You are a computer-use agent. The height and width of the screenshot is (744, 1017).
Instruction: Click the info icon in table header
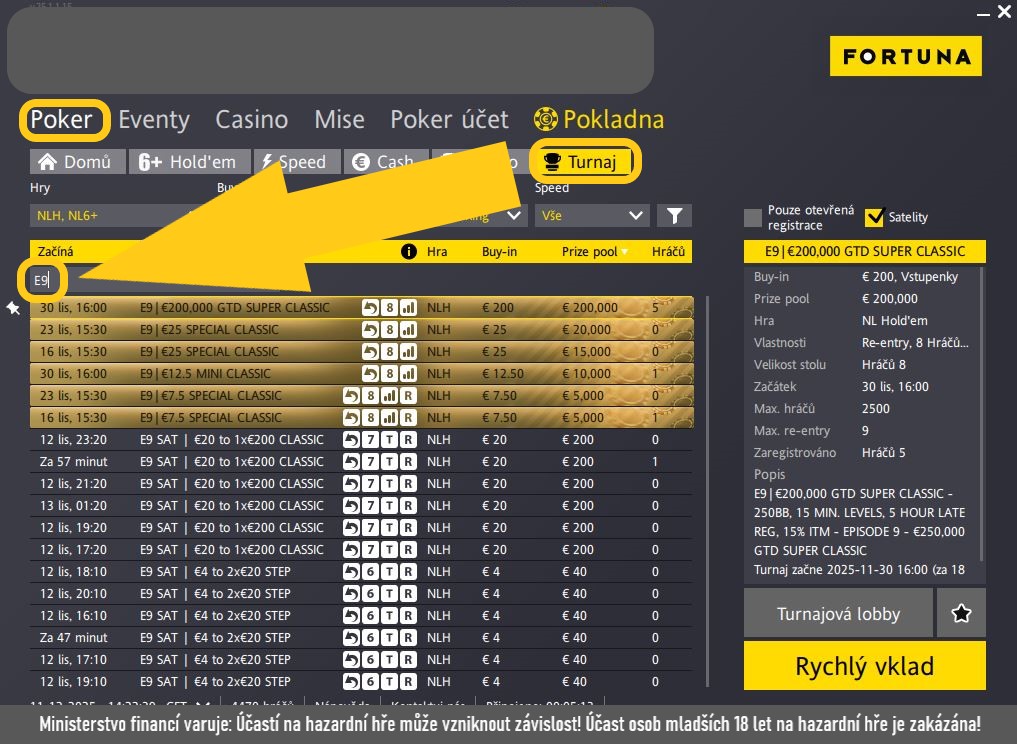408,252
